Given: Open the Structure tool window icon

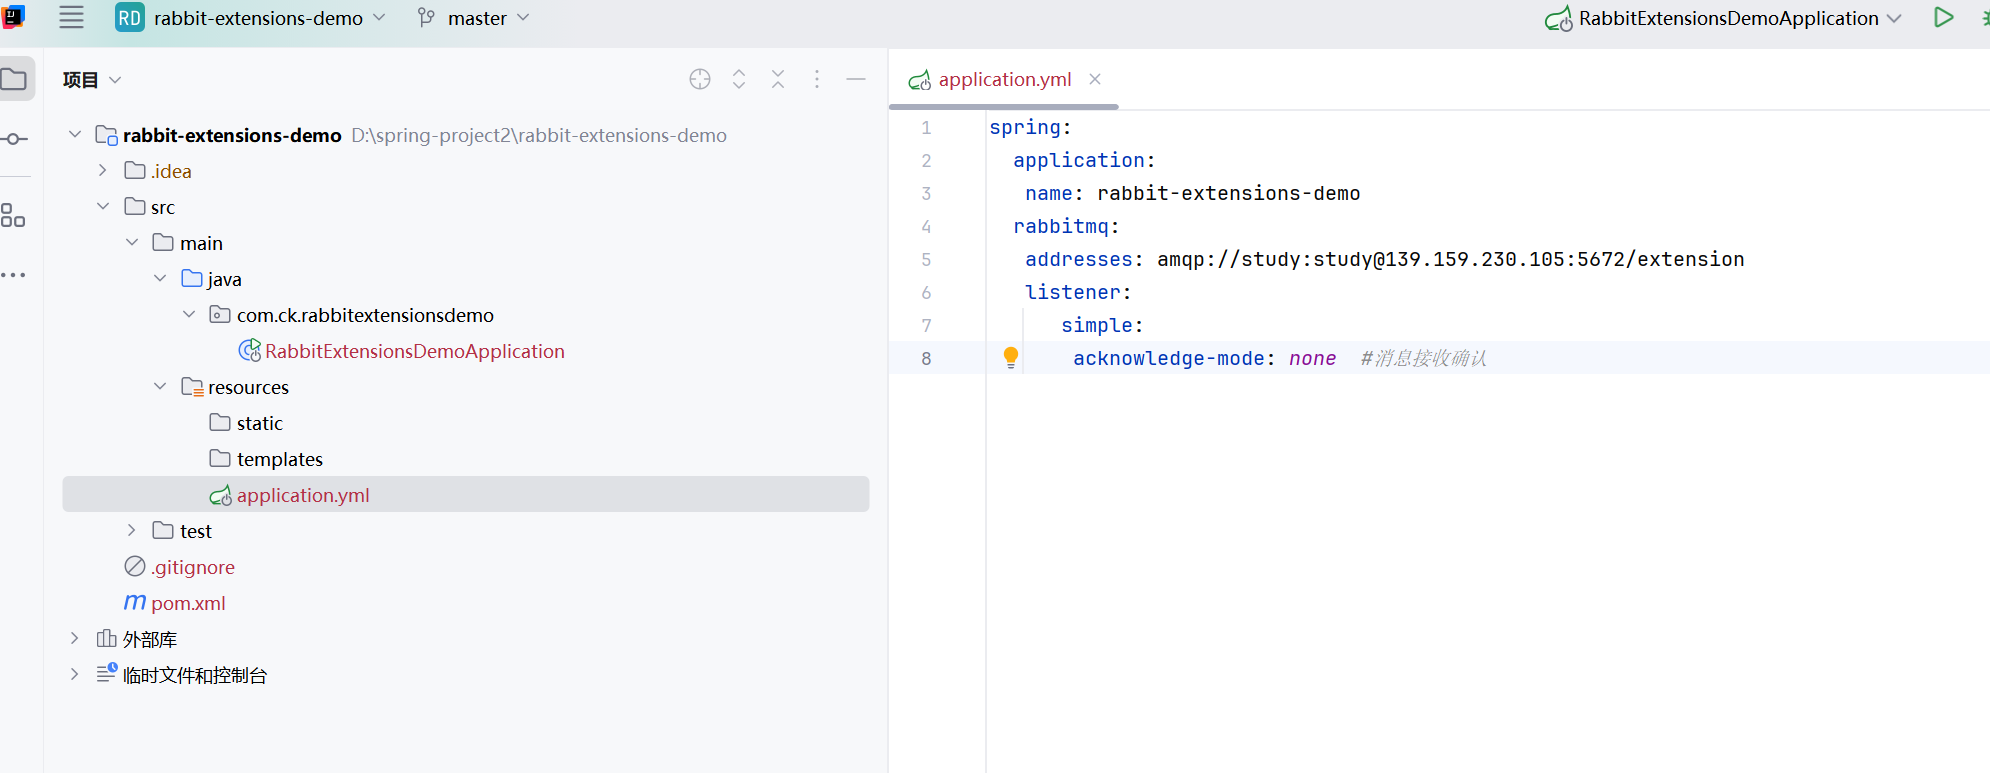Looking at the screenshot, I should pos(13,215).
